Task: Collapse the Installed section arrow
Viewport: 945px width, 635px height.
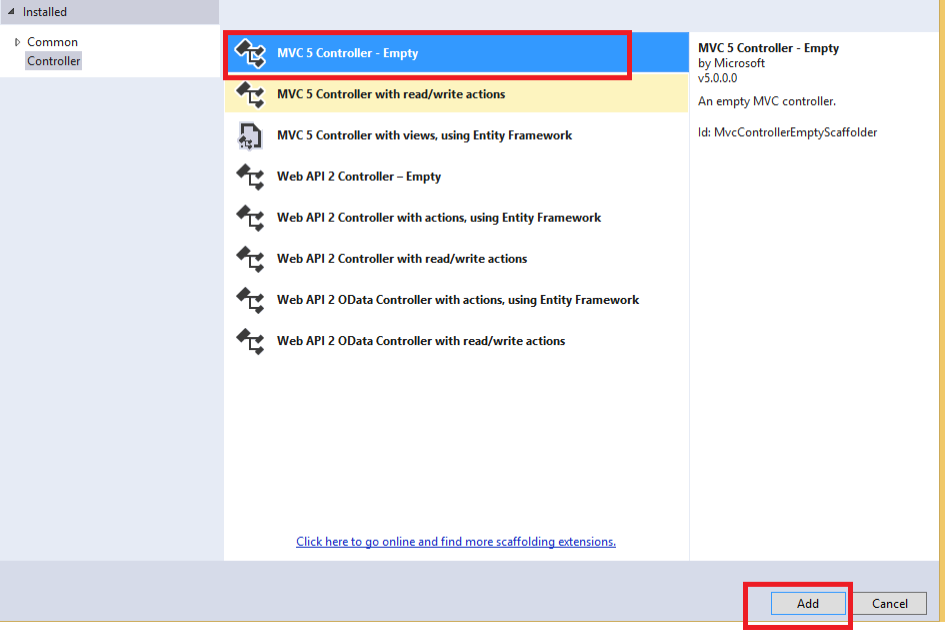Action: [x=11, y=11]
